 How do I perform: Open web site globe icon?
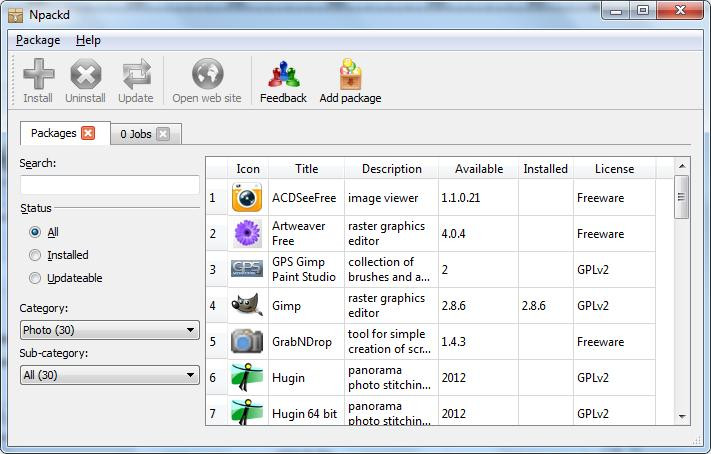point(207,74)
